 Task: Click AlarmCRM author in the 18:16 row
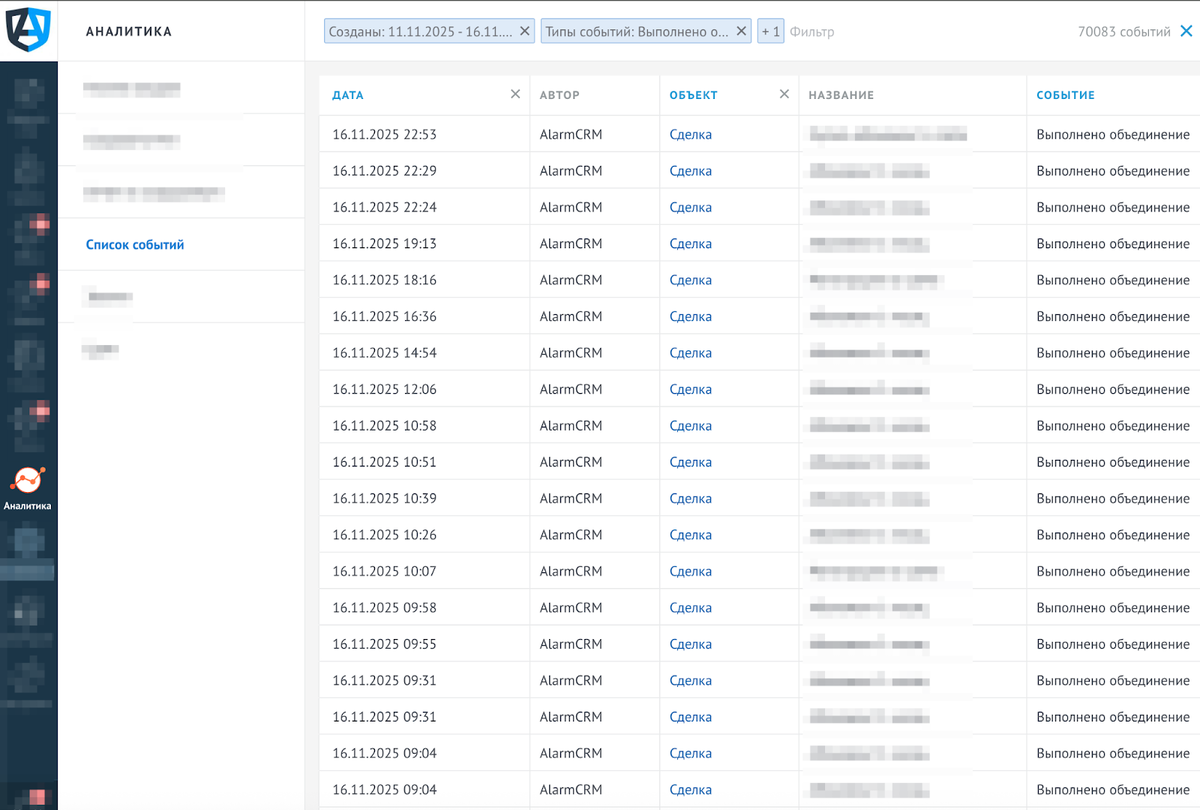[571, 280]
